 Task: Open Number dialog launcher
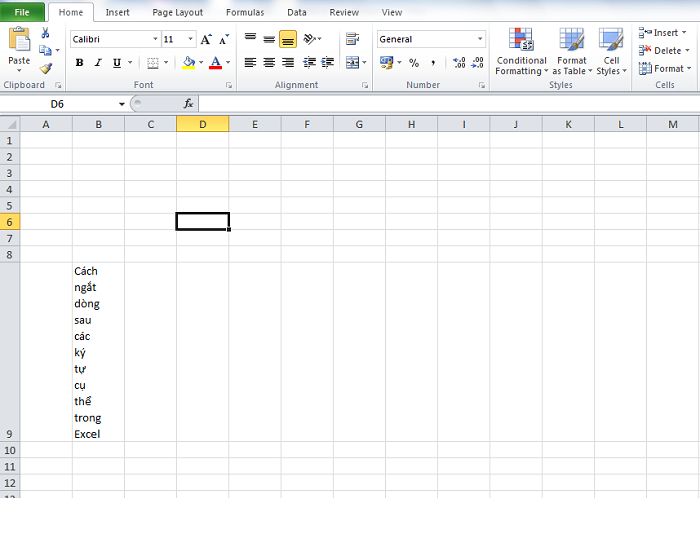482,85
